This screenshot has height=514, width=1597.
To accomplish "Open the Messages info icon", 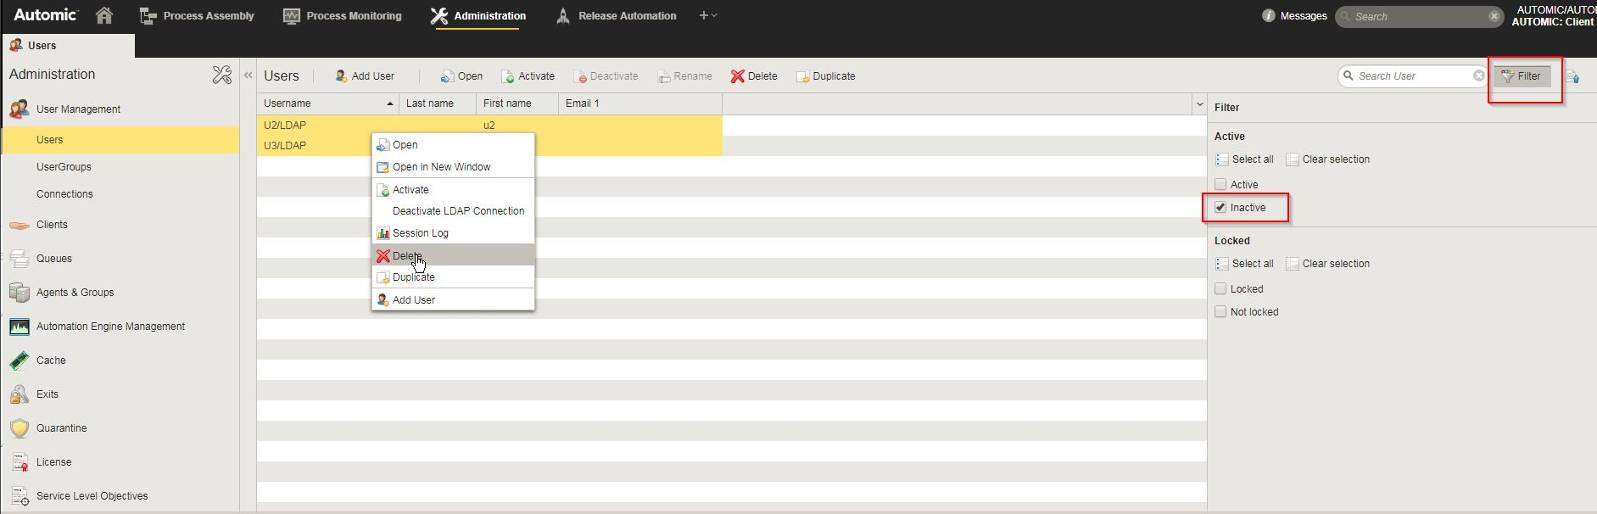I will click(x=1268, y=16).
